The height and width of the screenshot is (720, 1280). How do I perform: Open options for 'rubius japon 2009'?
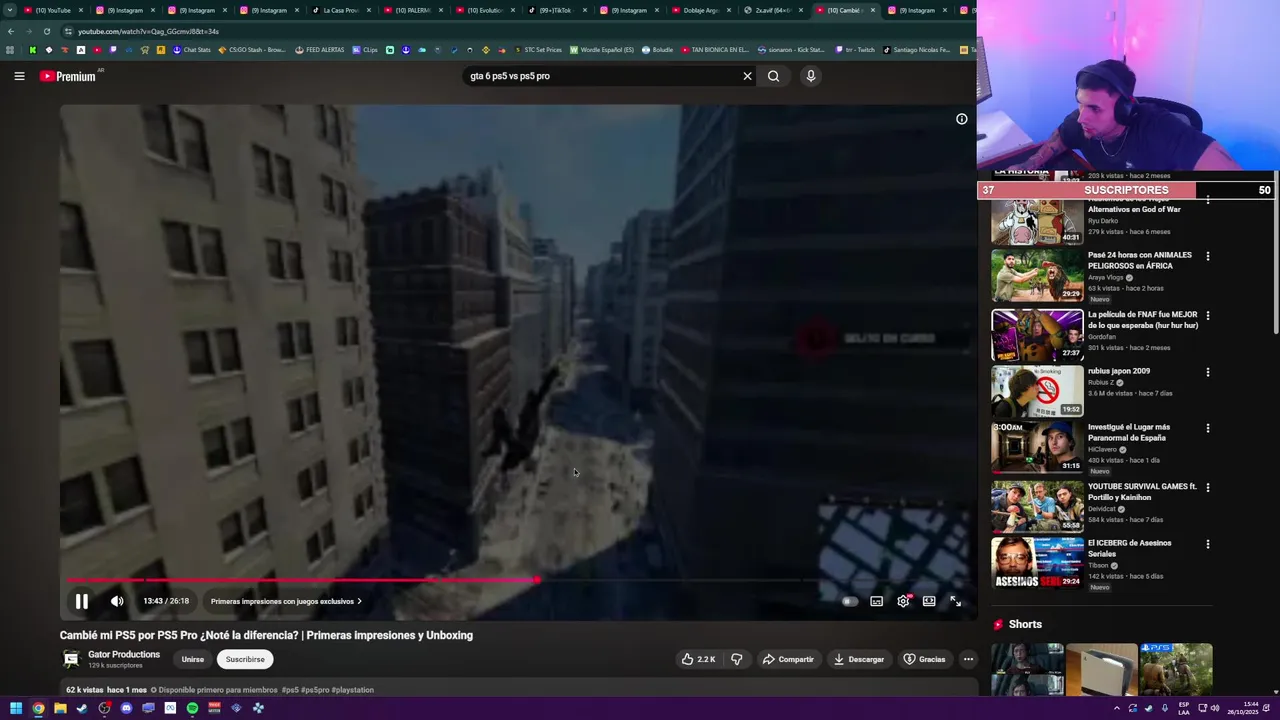pos(1208,372)
